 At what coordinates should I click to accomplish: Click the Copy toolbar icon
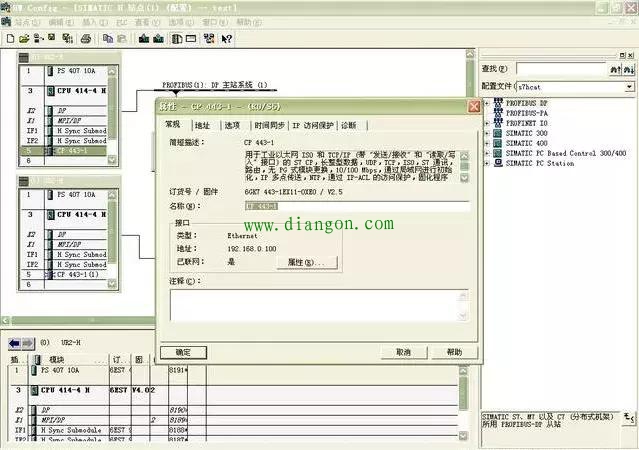click(x=108, y=39)
